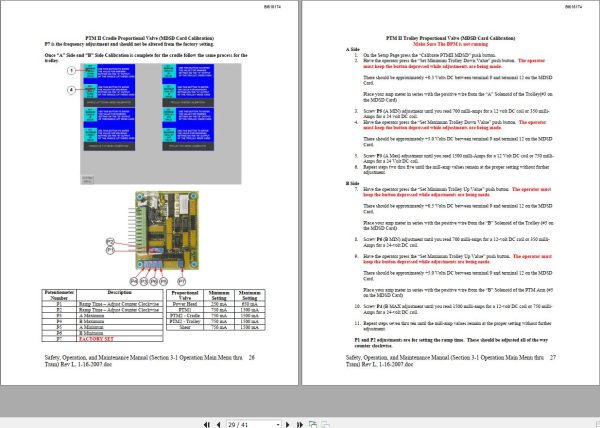
Task: Click the 'PTM2 - Trolley' table cell
Action: tap(185, 321)
